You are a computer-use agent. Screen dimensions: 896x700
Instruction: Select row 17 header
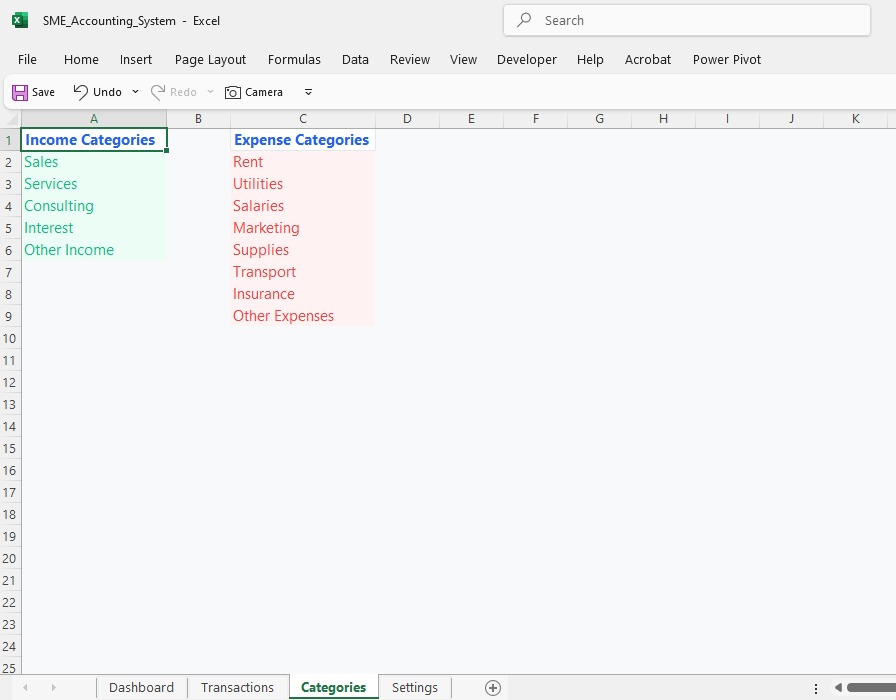pos(9,493)
